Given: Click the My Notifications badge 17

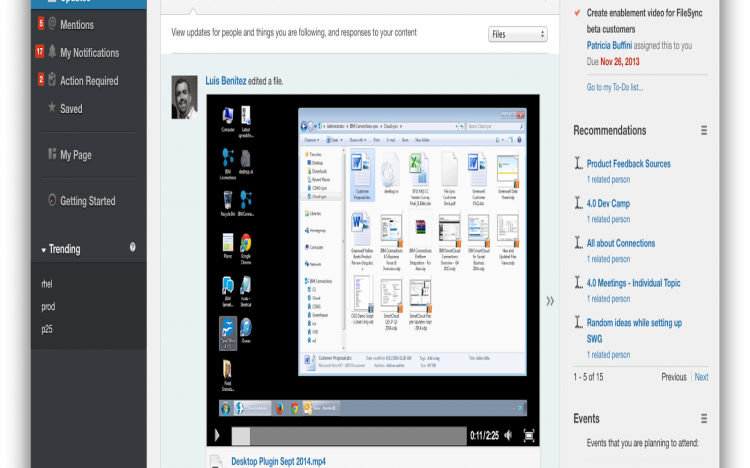Looking at the screenshot, I should (x=40, y=51).
